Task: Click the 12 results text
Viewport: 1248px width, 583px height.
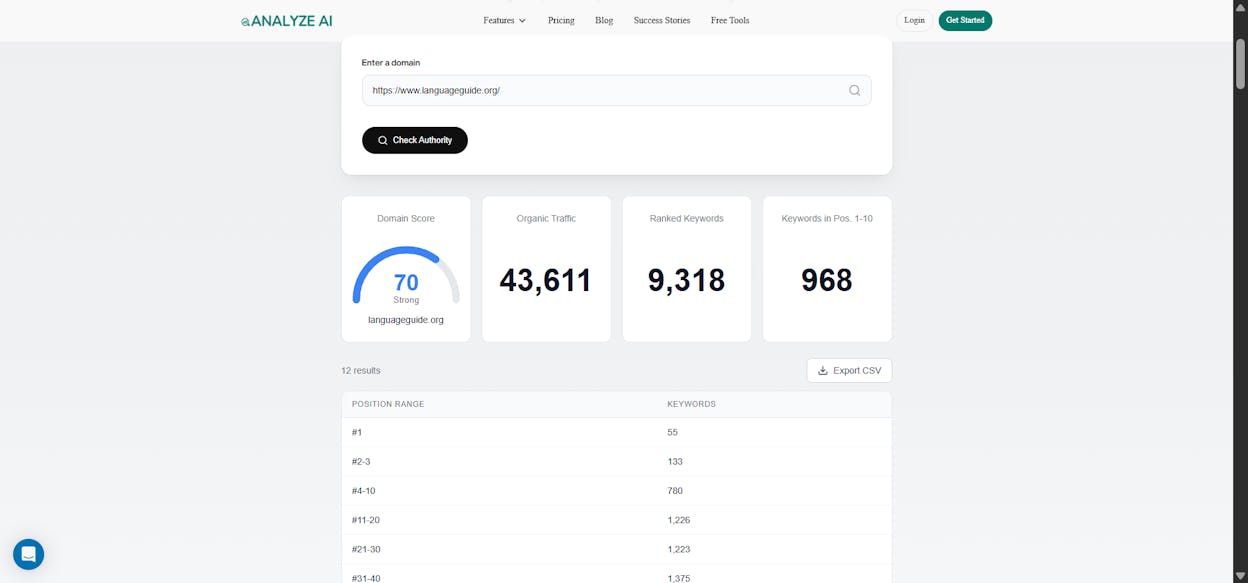Action: [x=361, y=370]
